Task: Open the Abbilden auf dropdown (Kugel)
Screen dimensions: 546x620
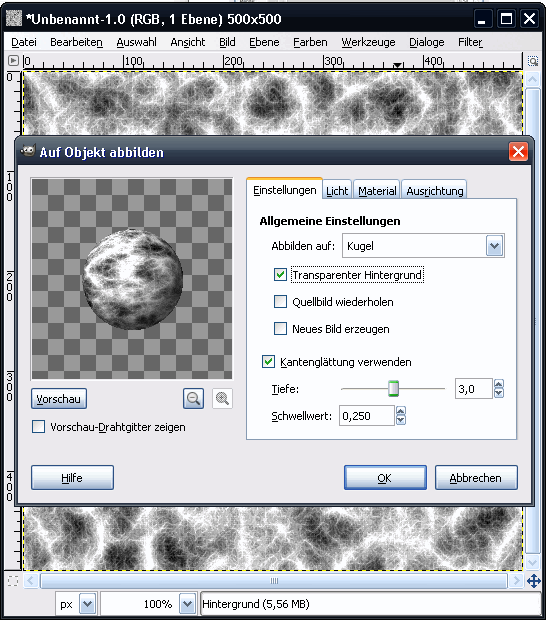Action: click(423, 246)
